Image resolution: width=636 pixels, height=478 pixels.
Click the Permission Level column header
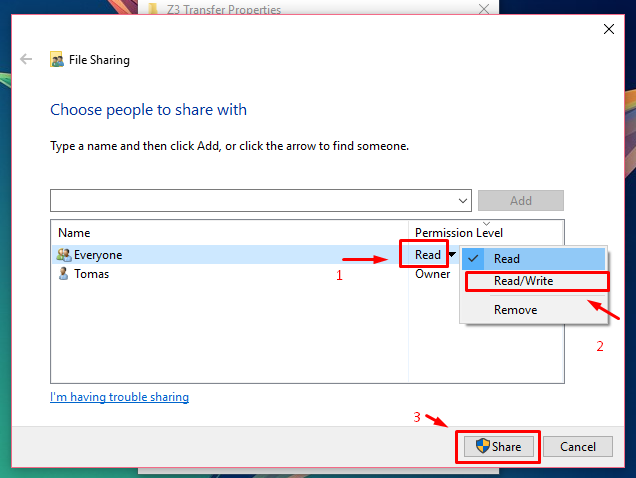pyautogui.click(x=459, y=233)
